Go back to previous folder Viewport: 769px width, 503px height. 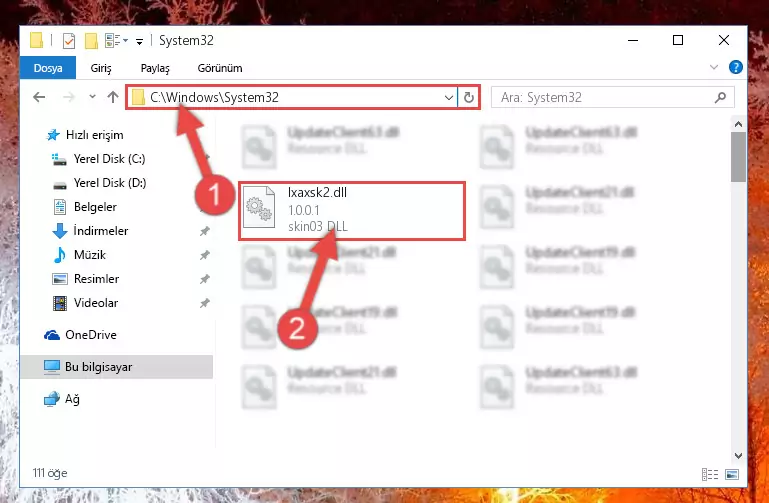(x=39, y=97)
